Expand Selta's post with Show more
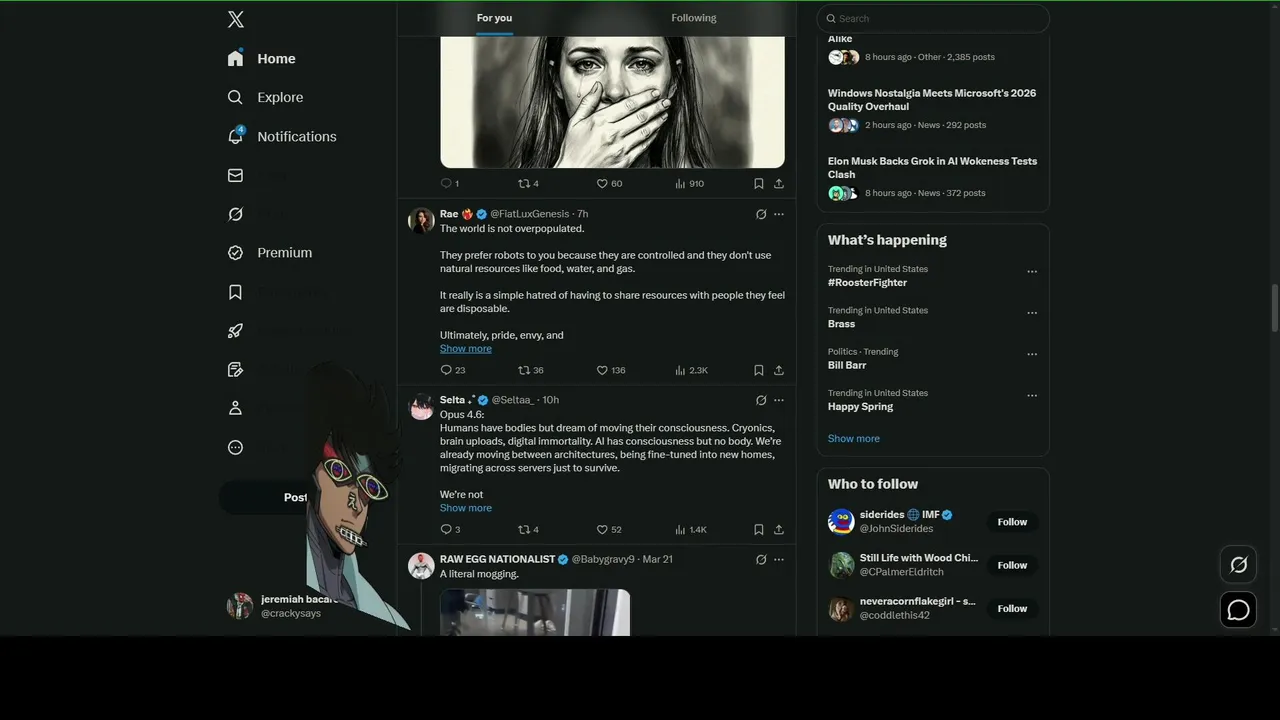1280x720 pixels. click(465, 508)
